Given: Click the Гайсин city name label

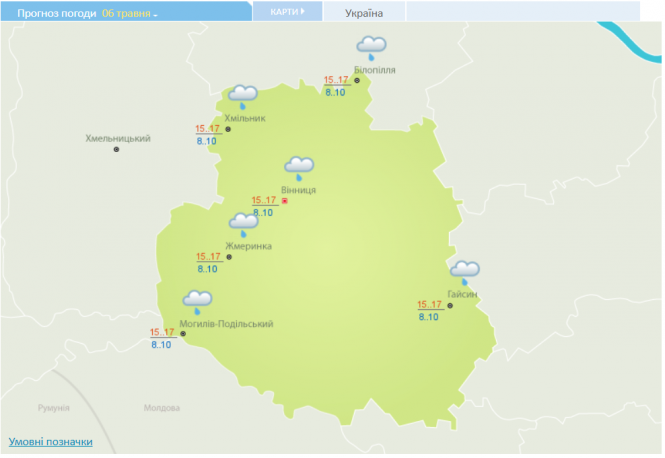Looking at the screenshot, I should coord(463,294).
